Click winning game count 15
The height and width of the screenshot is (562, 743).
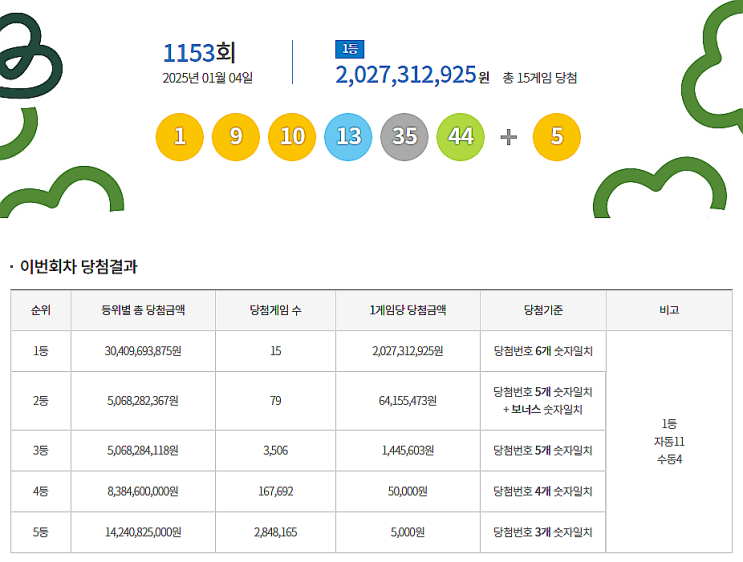point(276,351)
